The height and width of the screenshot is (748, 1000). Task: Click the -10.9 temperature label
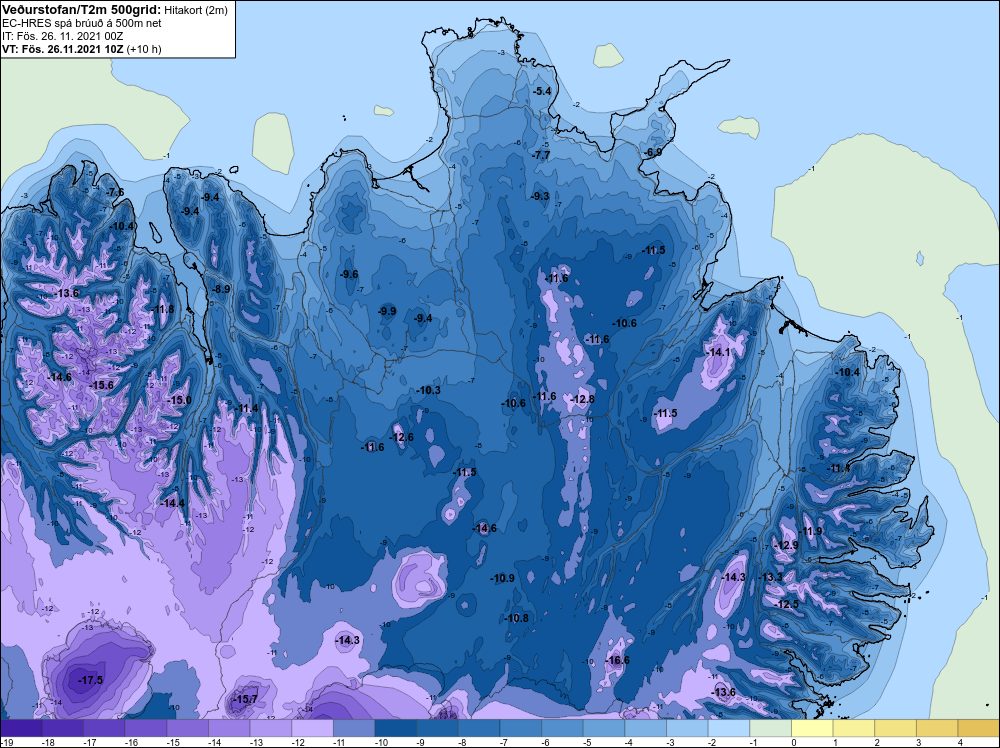[503, 578]
